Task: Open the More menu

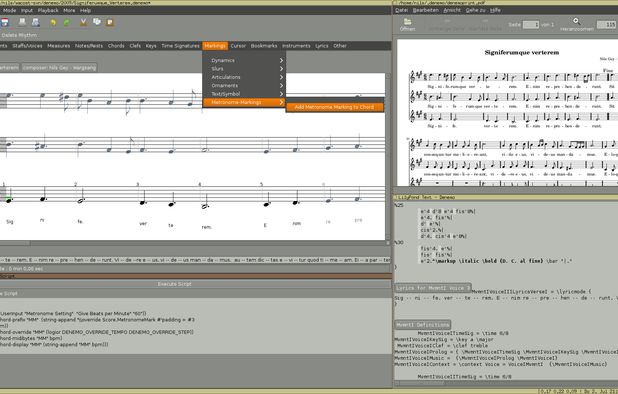Action: coord(69,10)
